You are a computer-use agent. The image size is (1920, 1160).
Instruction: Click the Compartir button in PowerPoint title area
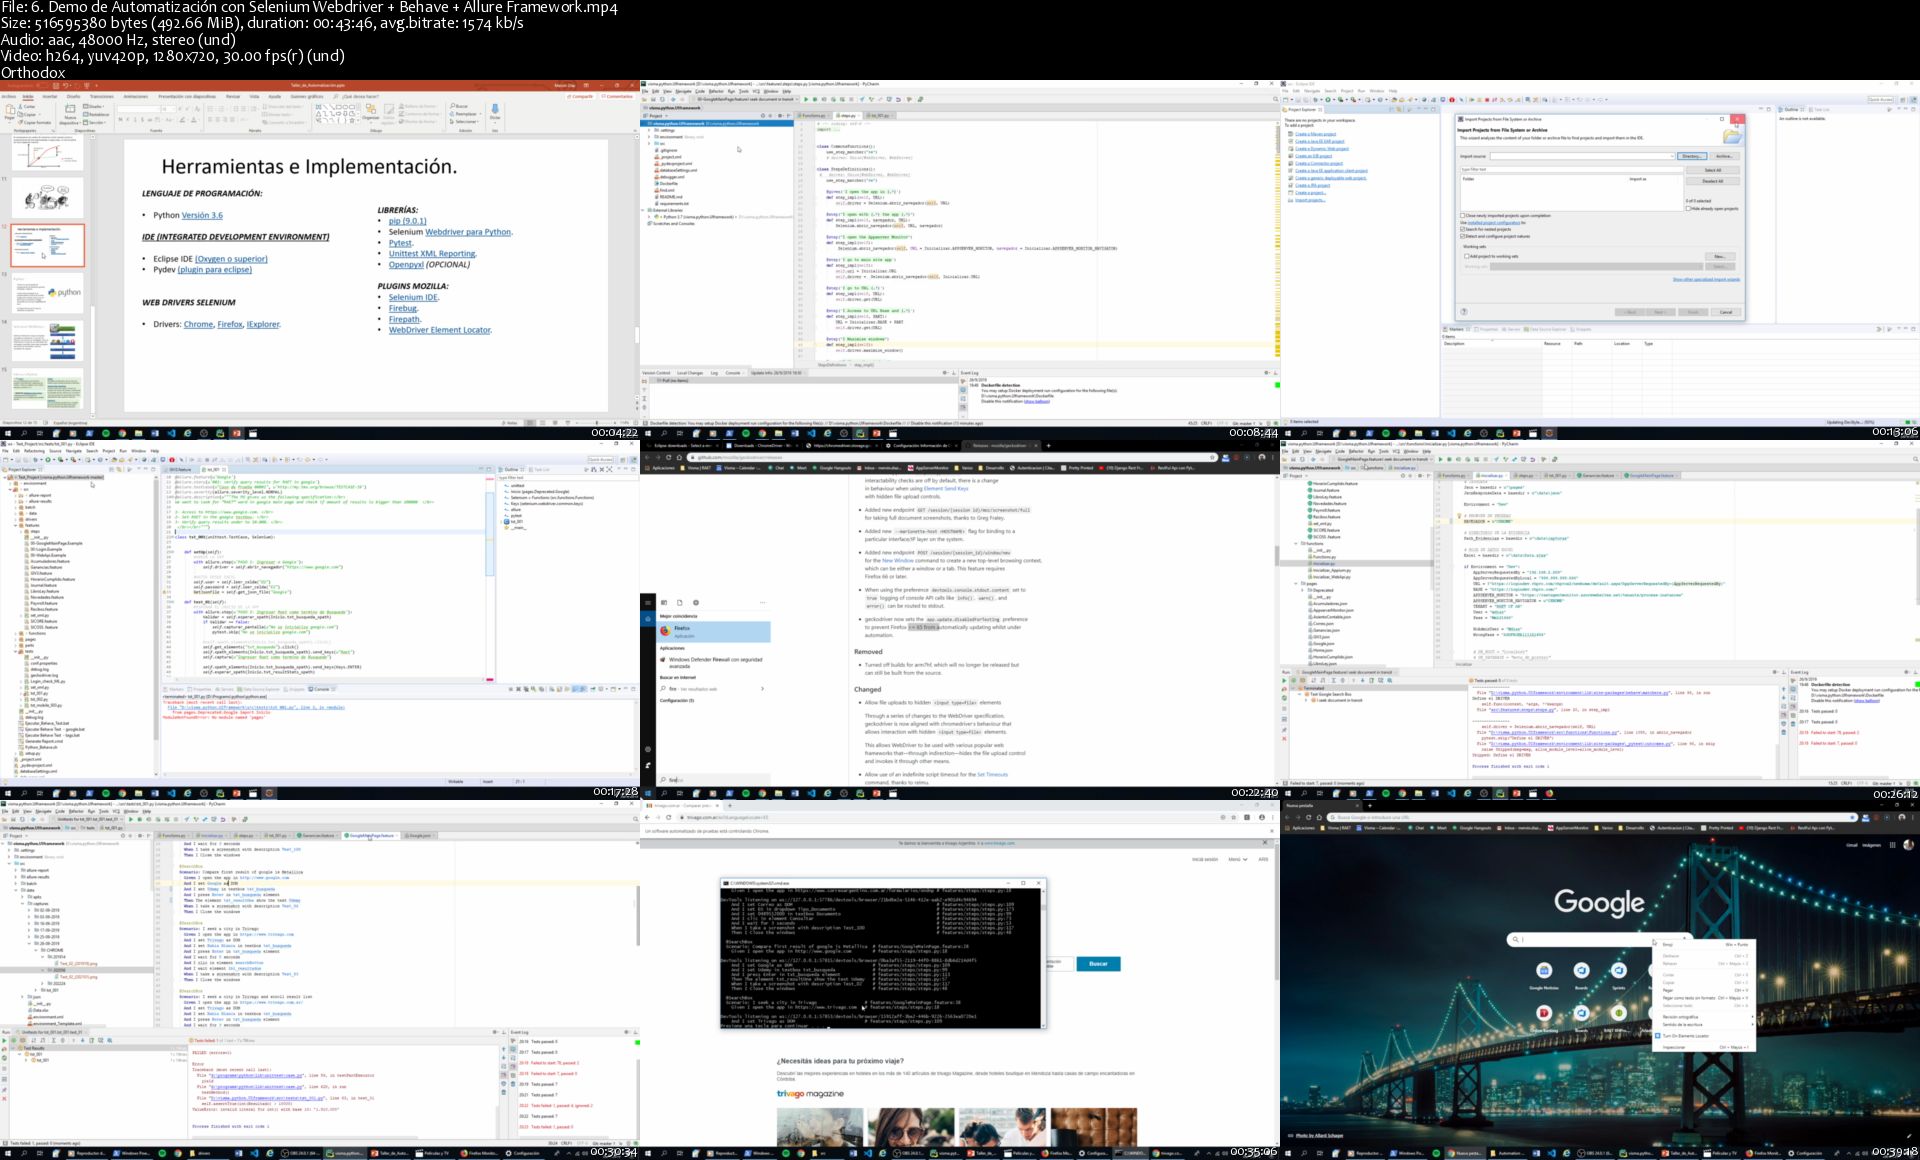[x=581, y=97]
